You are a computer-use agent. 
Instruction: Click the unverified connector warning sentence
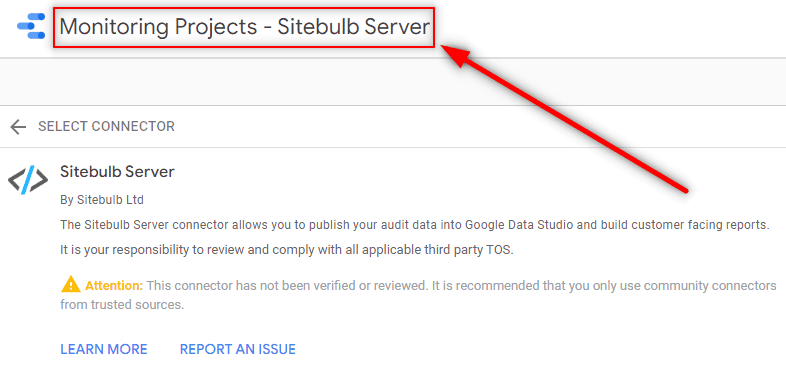pyautogui.click(x=461, y=286)
